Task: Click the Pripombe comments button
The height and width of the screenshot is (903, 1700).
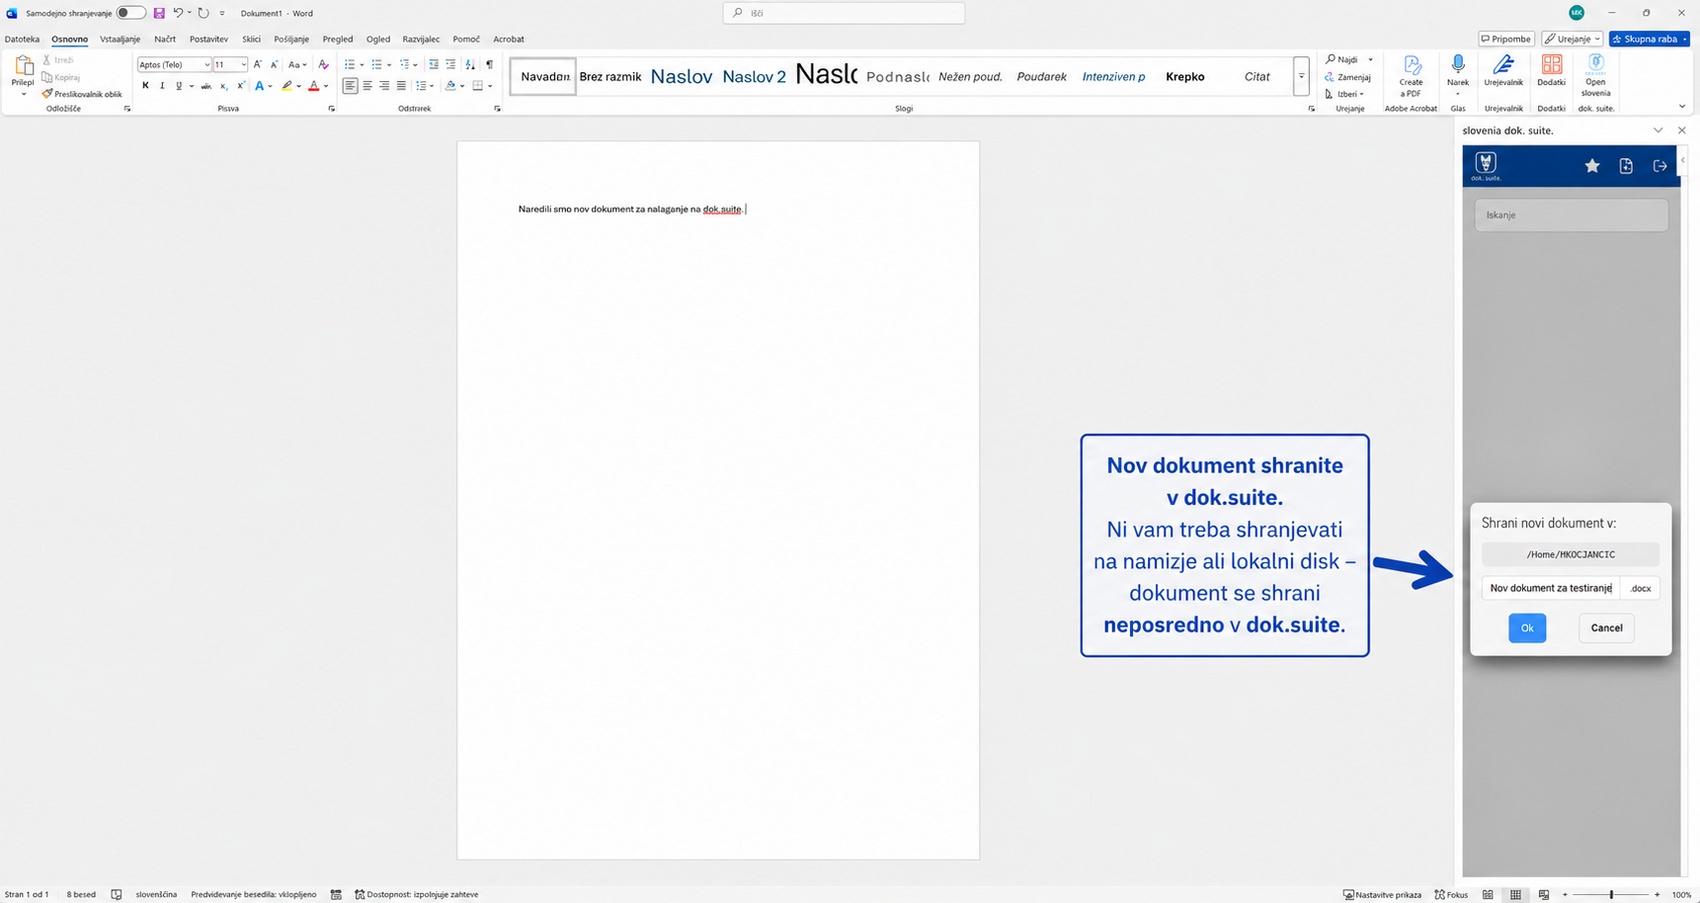Action: coord(1506,39)
